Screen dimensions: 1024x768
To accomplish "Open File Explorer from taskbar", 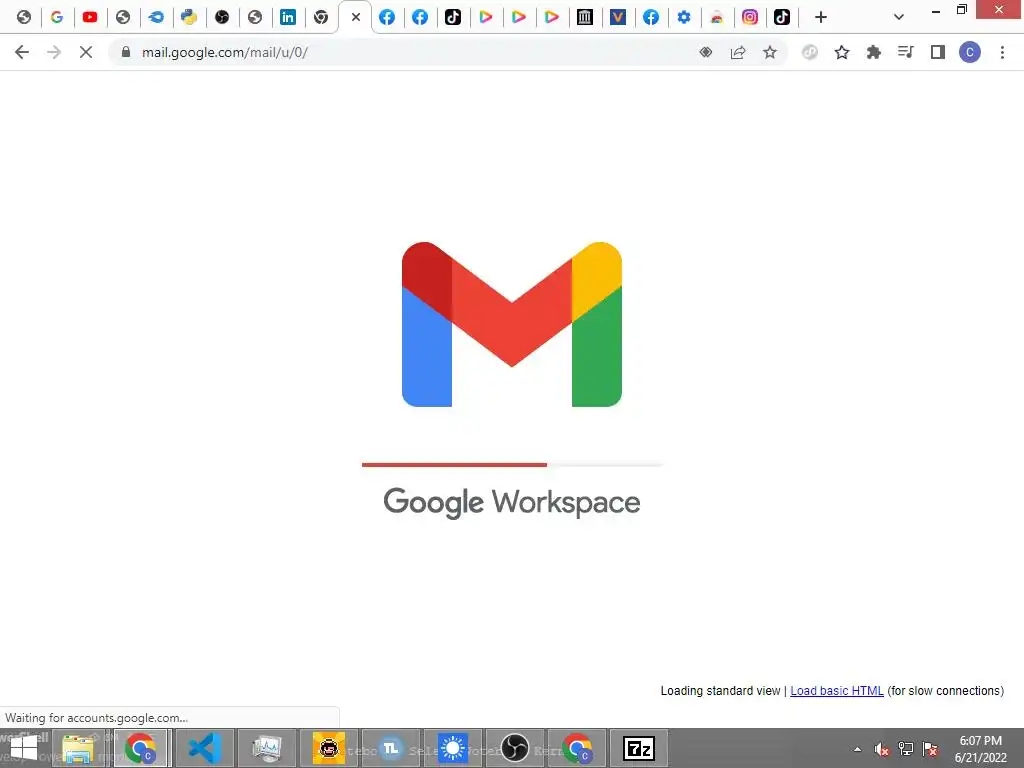I will pos(78,748).
